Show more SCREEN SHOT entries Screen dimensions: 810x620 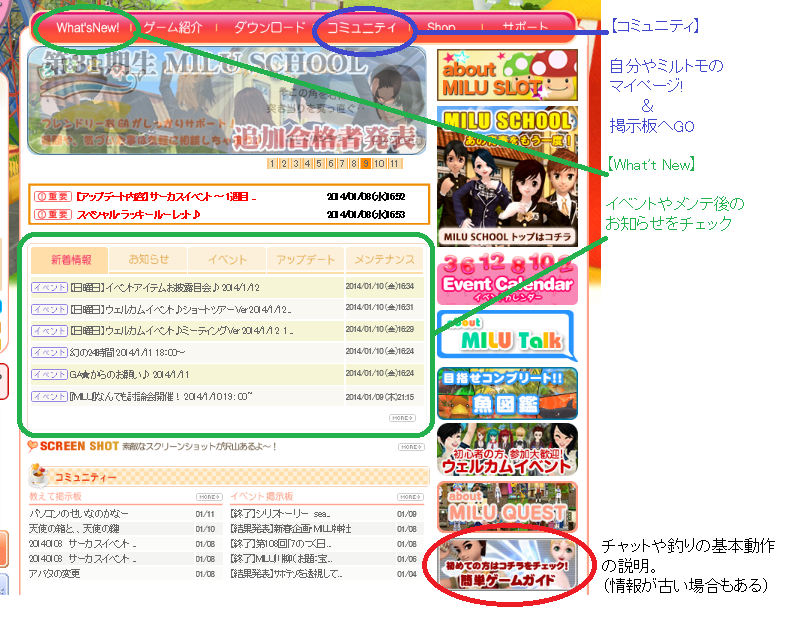click(410, 447)
